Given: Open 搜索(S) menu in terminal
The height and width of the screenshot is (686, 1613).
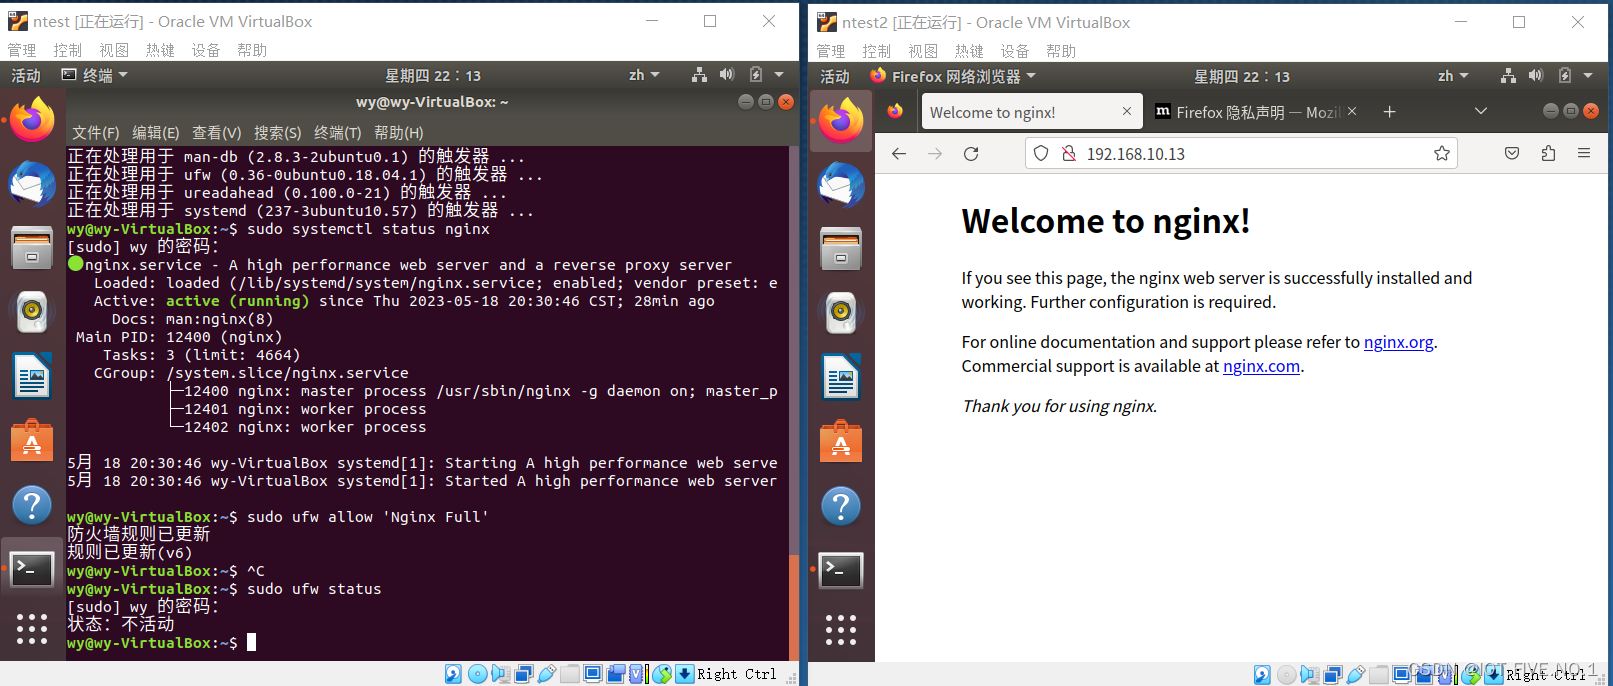Looking at the screenshot, I should pyautogui.click(x=278, y=133).
